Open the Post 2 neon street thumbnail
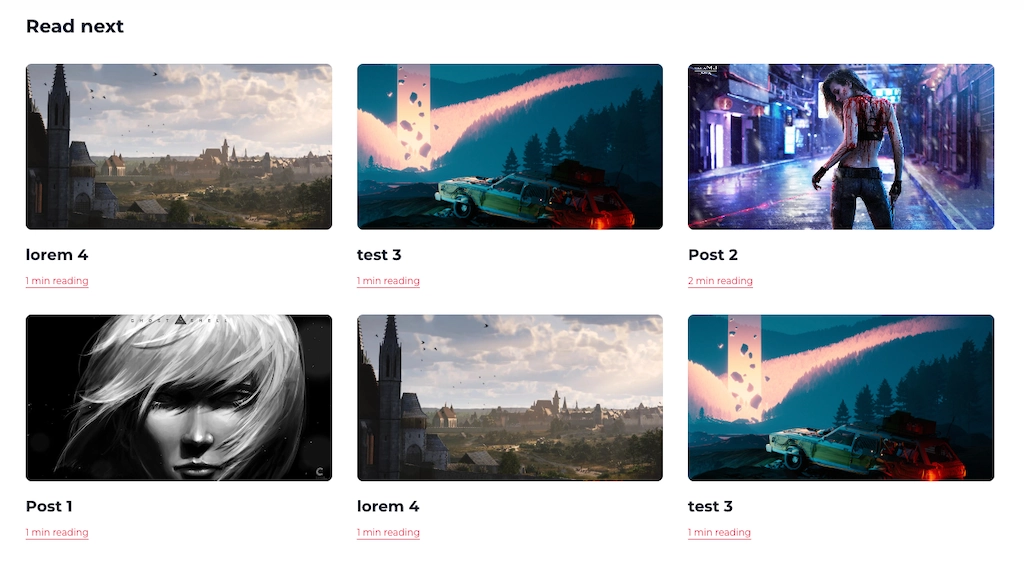The image size is (1024, 566). coord(840,147)
